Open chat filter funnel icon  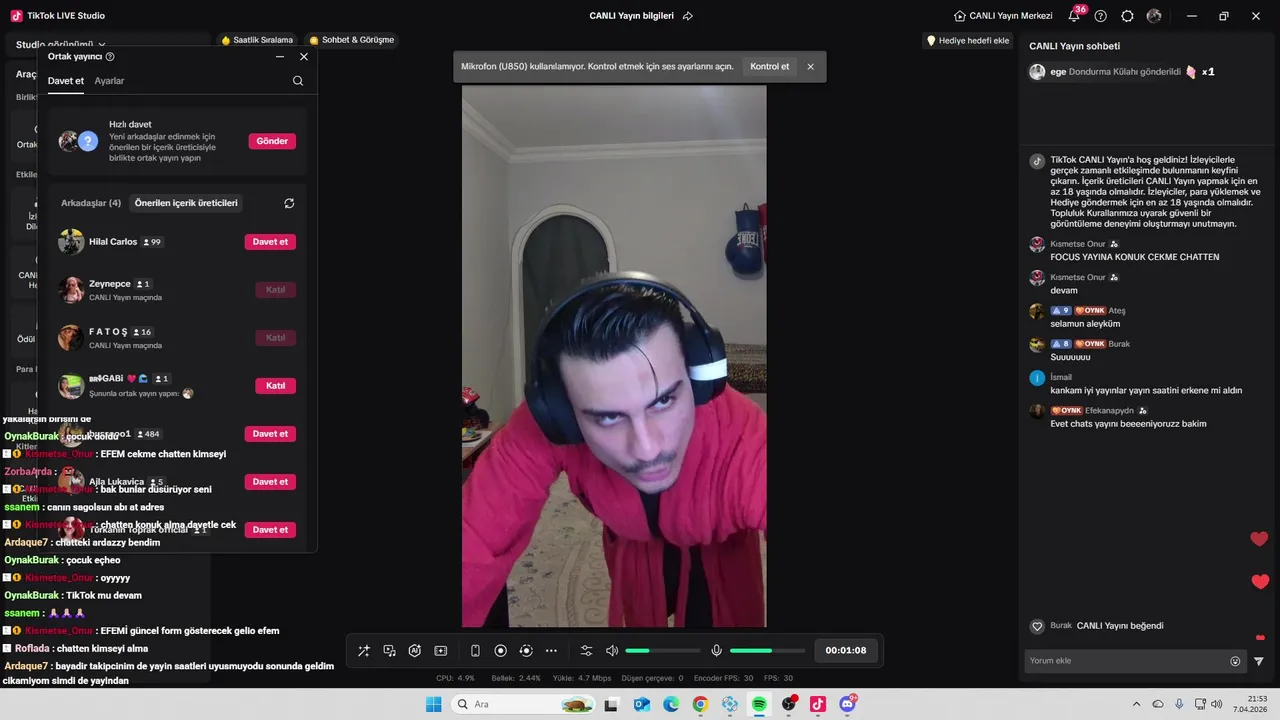coord(1259,661)
